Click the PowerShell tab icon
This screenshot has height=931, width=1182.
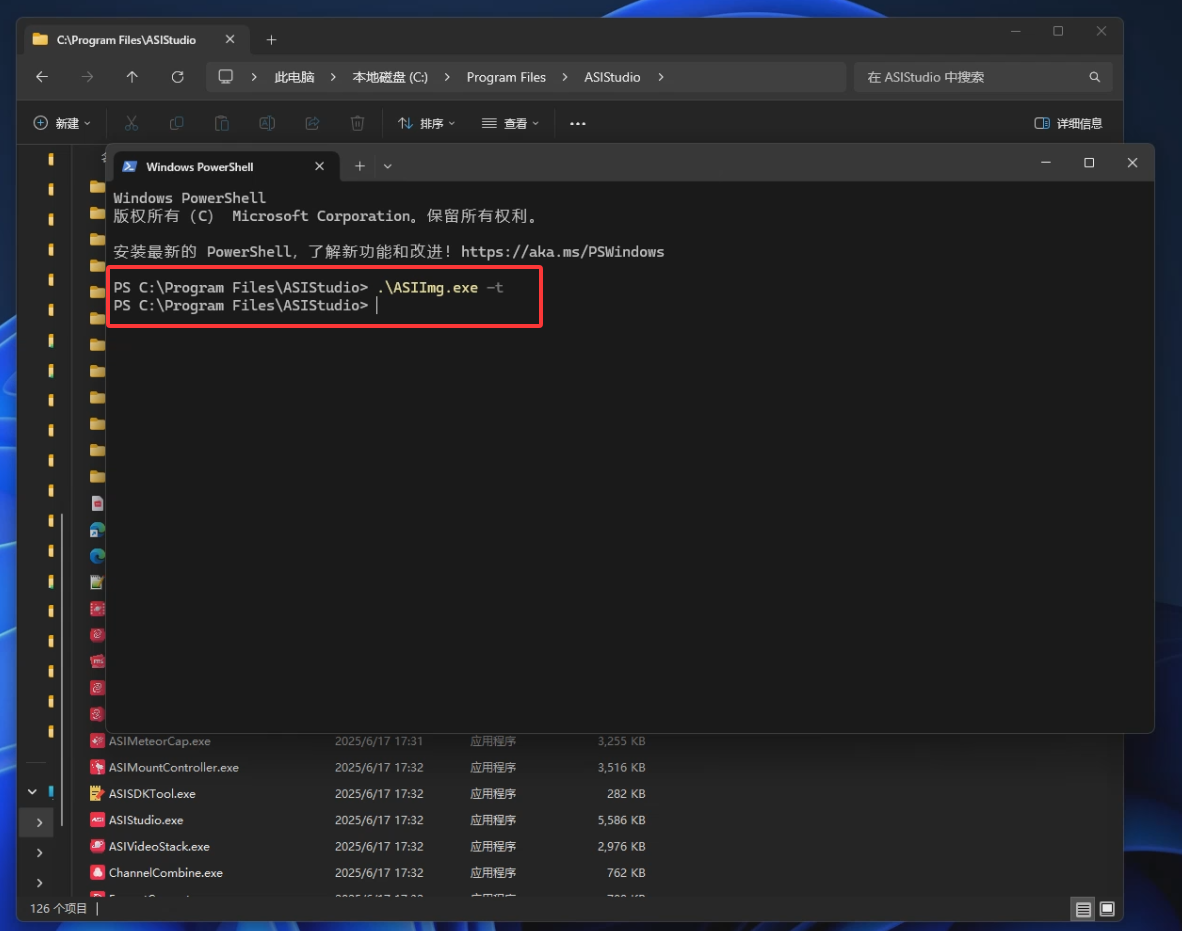[130, 167]
